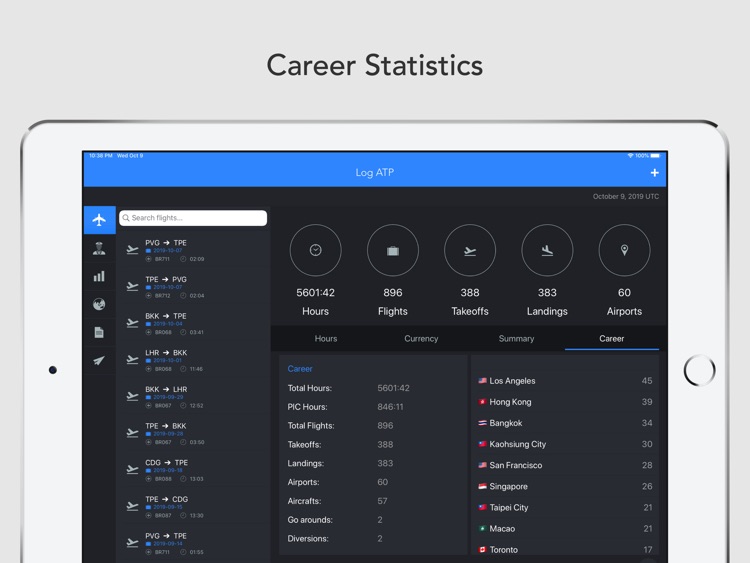Select the Career tab
The width and height of the screenshot is (750, 563).
[x=611, y=339]
